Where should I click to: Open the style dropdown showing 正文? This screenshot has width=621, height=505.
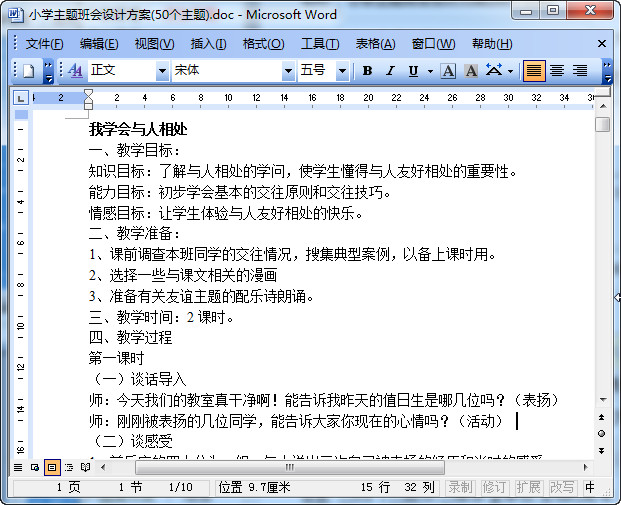click(x=162, y=71)
